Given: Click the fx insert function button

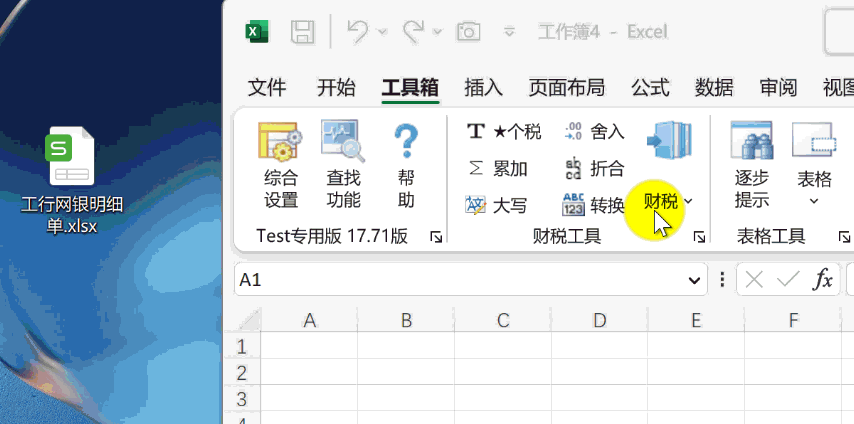Looking at the screenshot, I should tap(822, 281).
